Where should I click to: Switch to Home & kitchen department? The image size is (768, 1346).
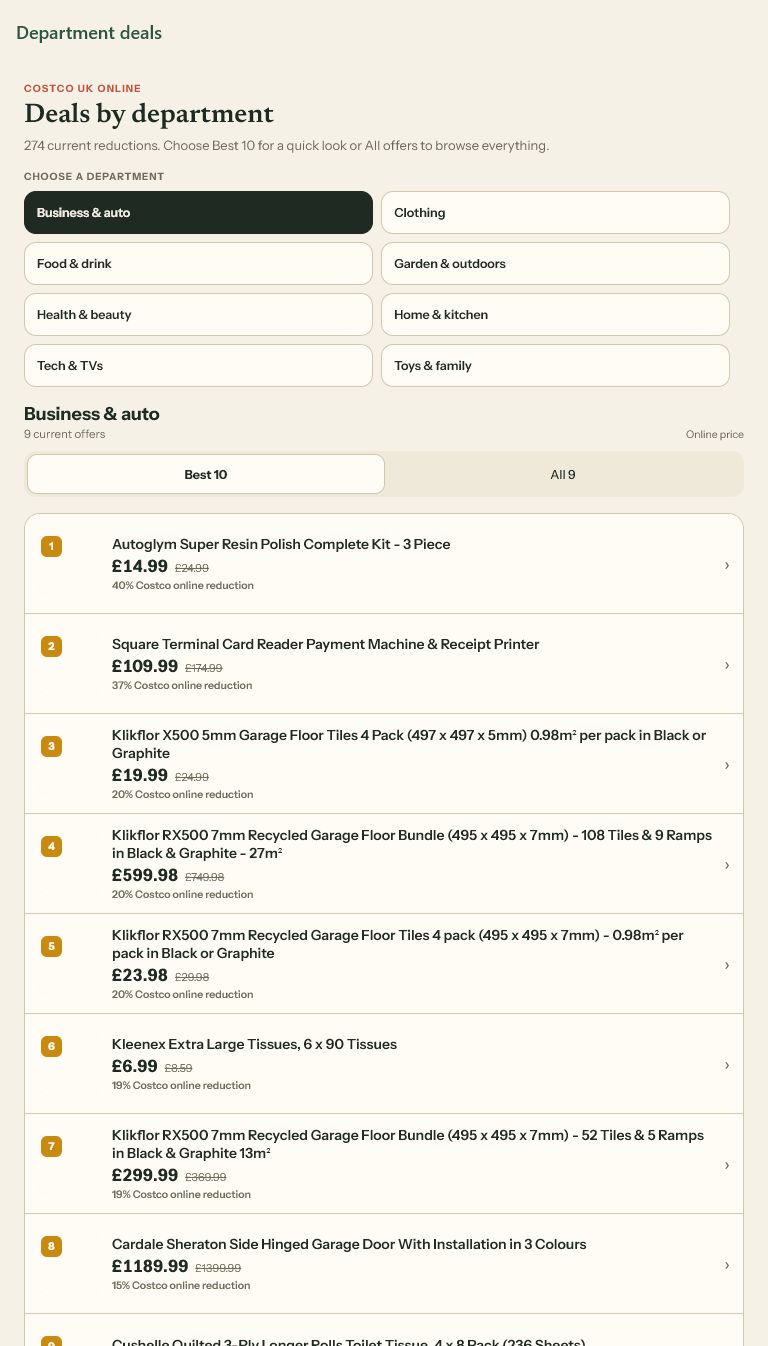click(555, 315)
